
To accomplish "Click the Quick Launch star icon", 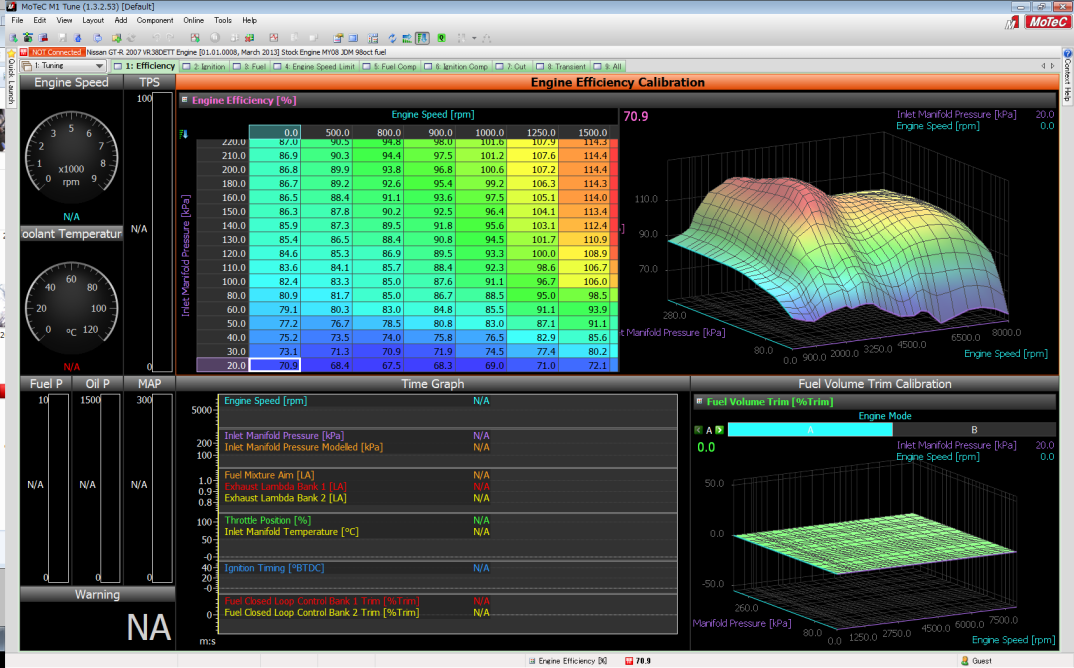I will 11,53.
